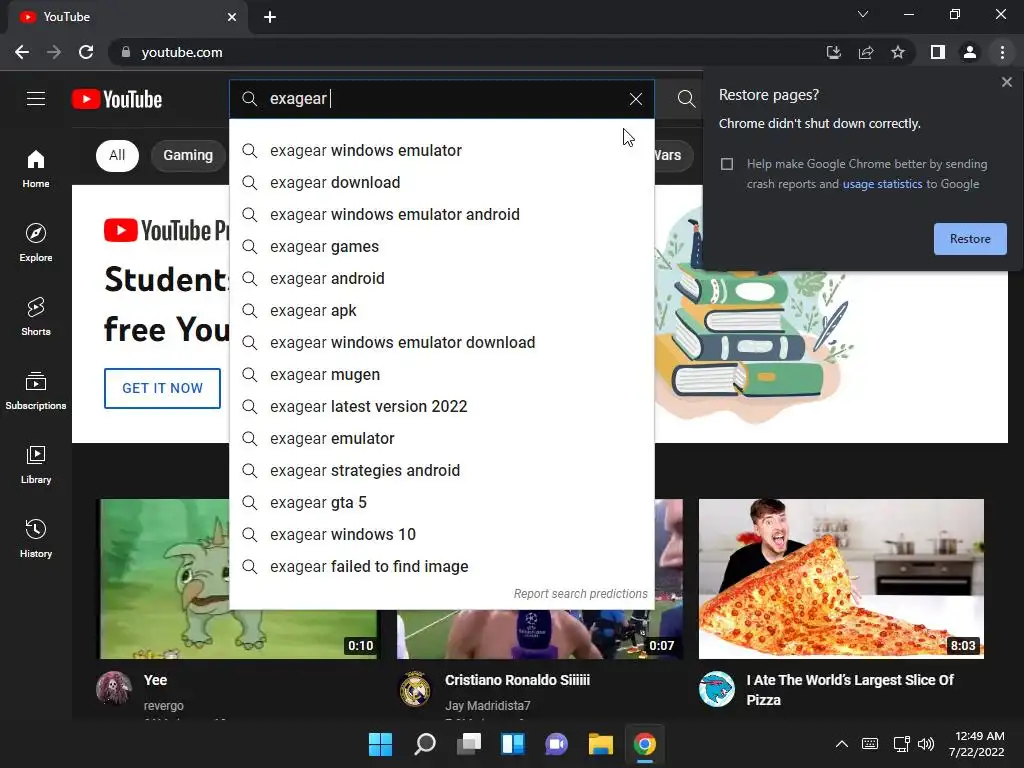
Task: Click Report search predictions
Action: pos(580,594)
